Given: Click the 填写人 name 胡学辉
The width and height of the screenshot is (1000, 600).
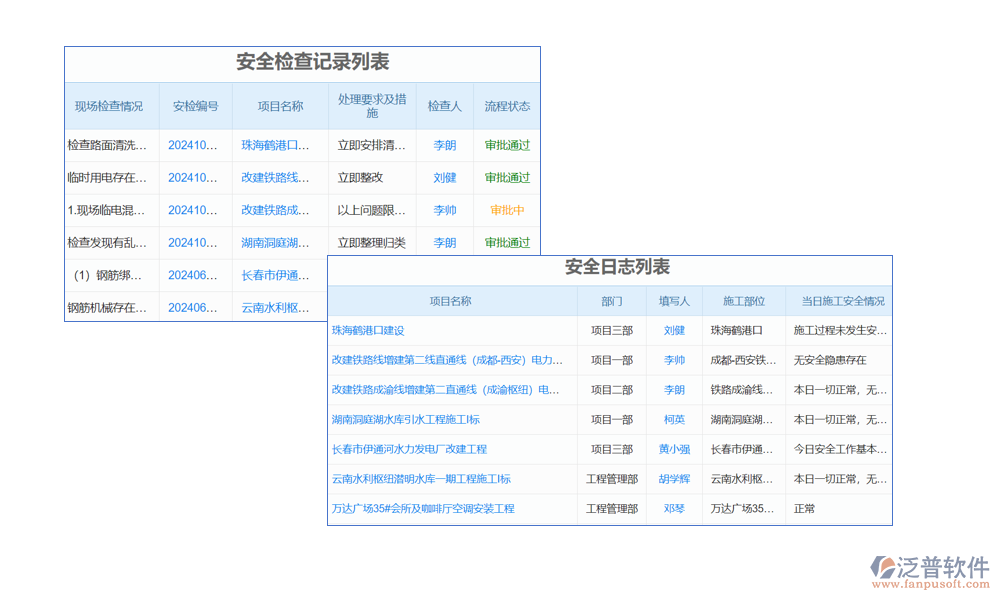Looking at the screenshot, I should pos(674,479).
